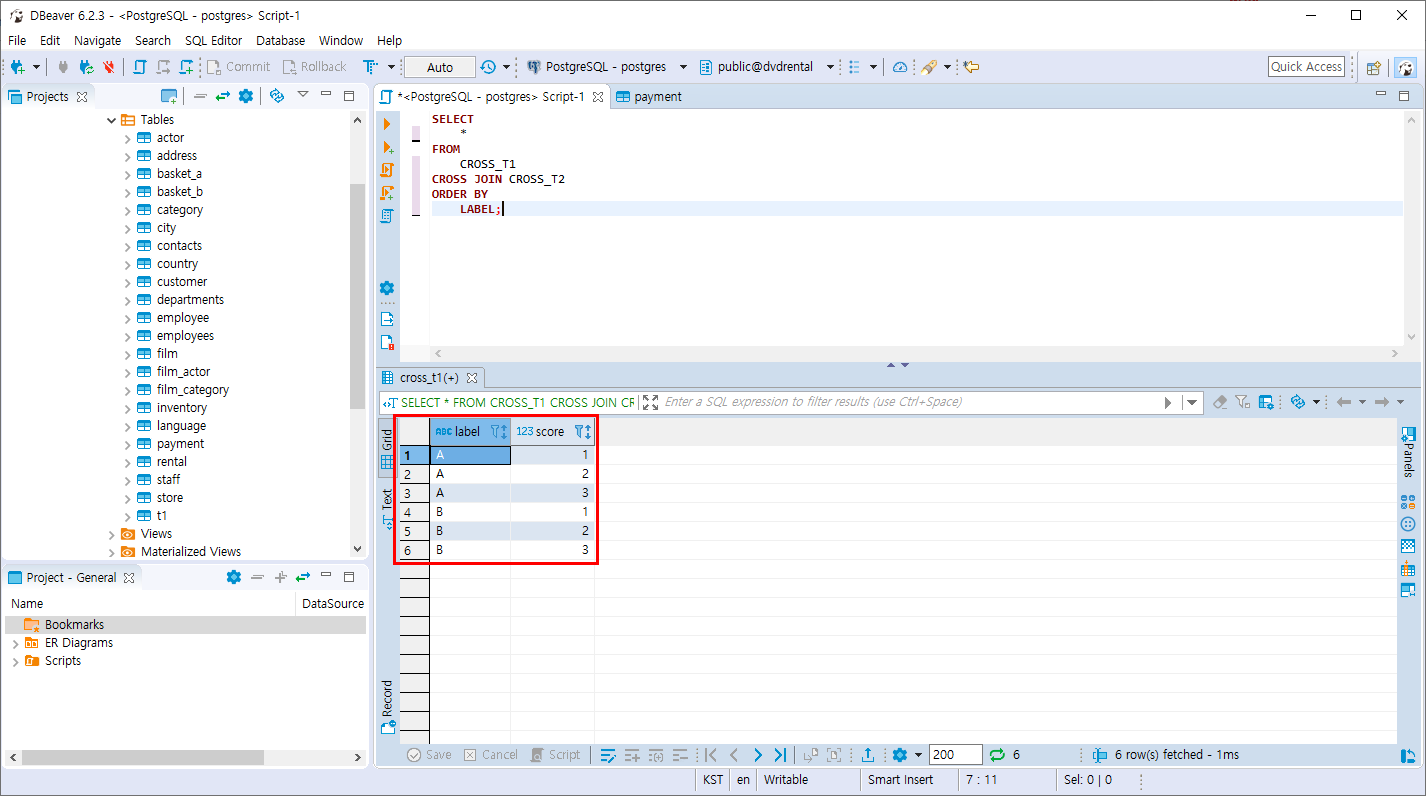1426x796 pixels.
Task: Click the Cancel button in results toolbar
Action: coord(490,755)
